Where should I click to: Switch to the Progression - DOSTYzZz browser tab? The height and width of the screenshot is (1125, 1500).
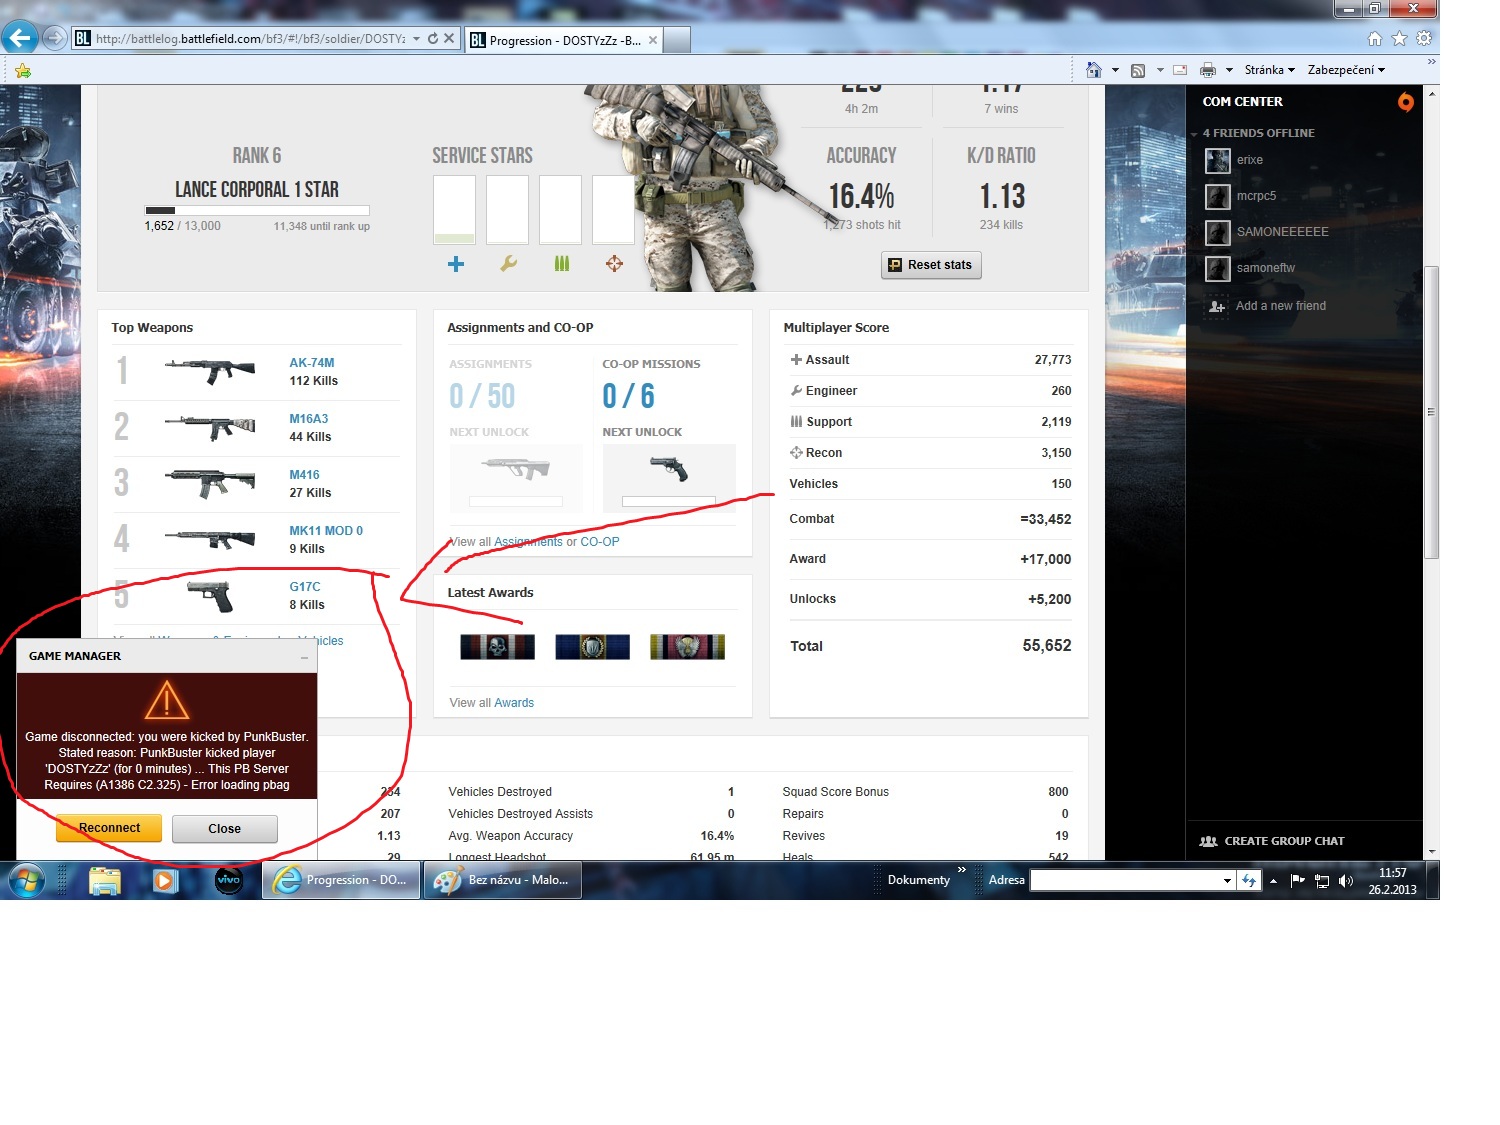pyautogui.click(x=563, y=40)
